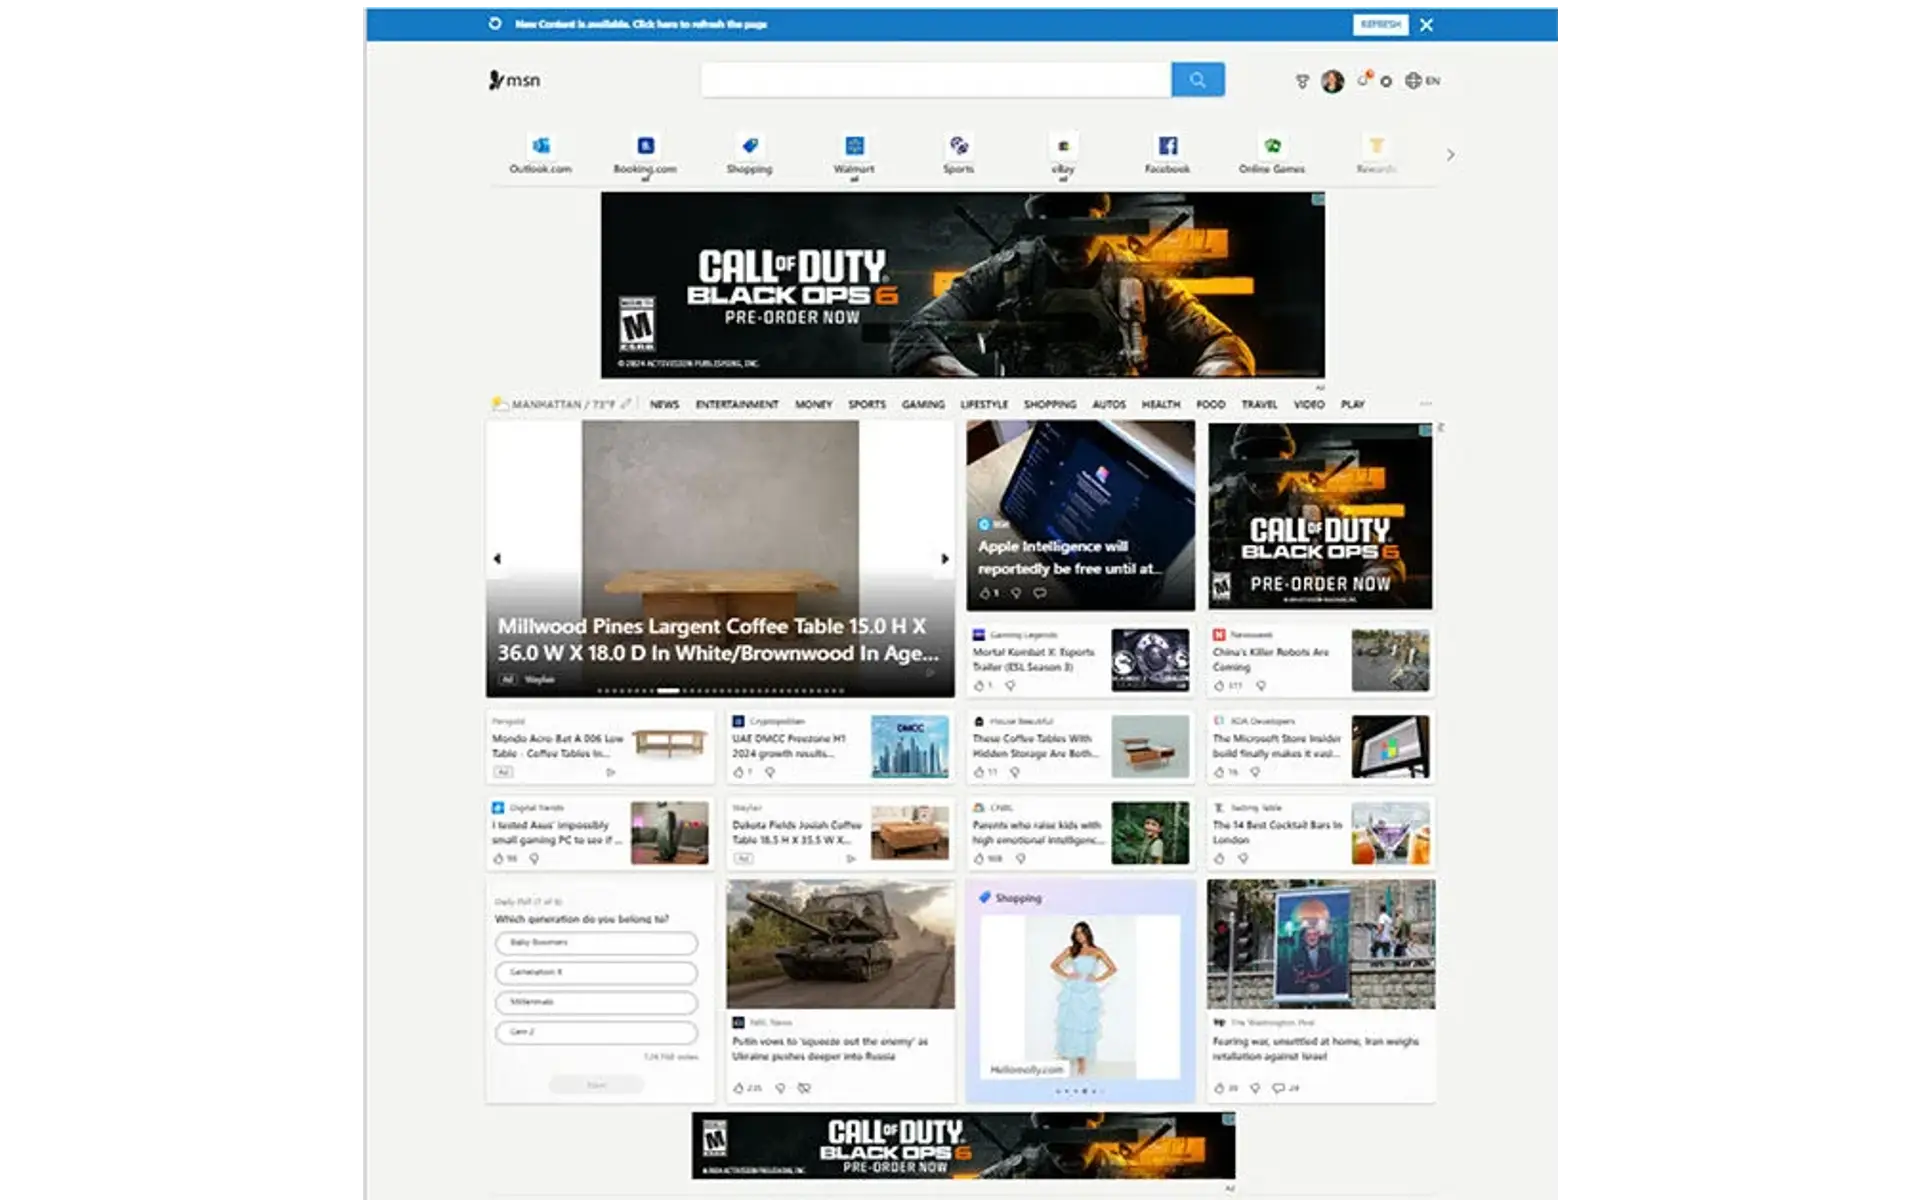Open the user profile avatar
This screenshot has height=1200, width=1920.
tap(1332, 81)
